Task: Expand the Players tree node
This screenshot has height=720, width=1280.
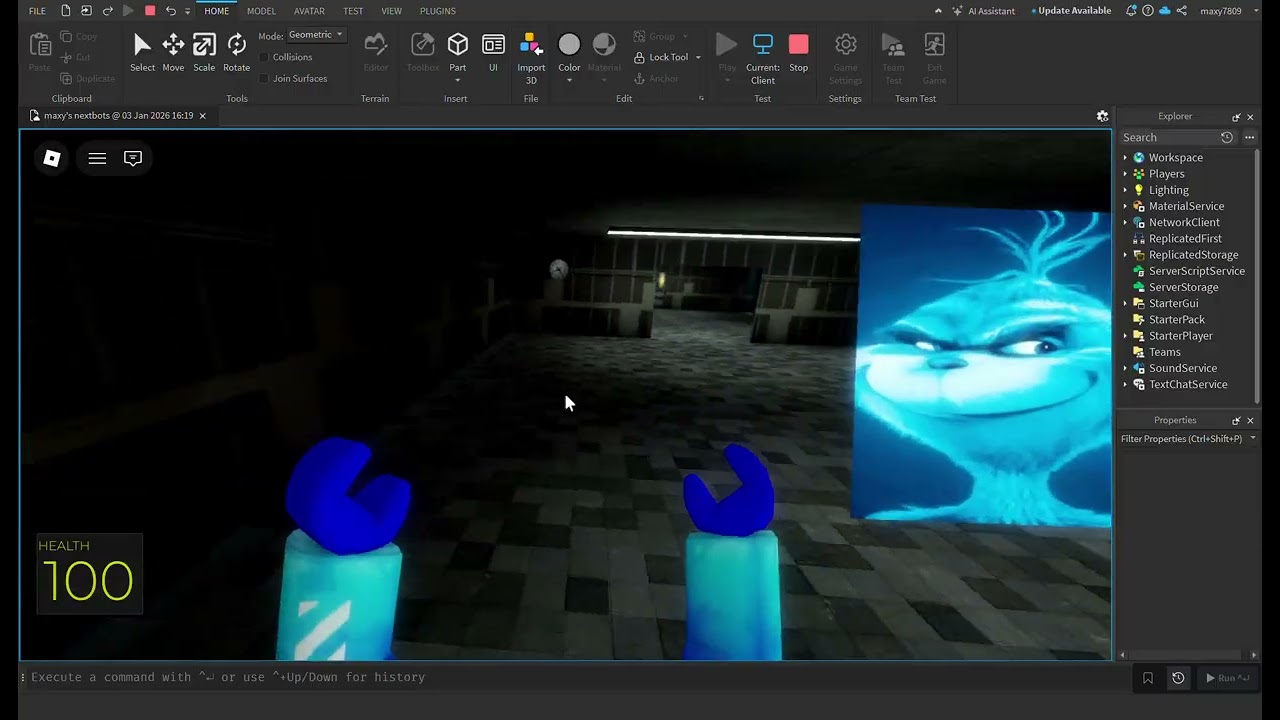Action: pos(1125,174)
